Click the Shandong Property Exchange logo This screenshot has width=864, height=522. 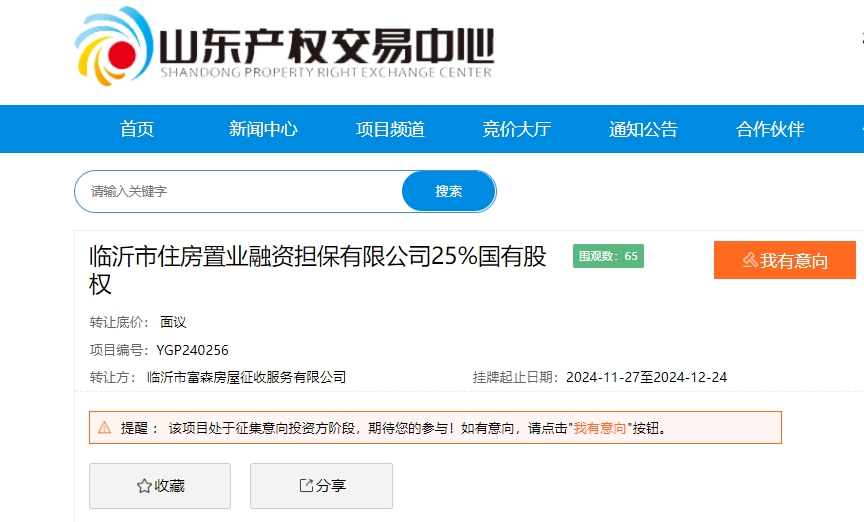tap(284, 46)
